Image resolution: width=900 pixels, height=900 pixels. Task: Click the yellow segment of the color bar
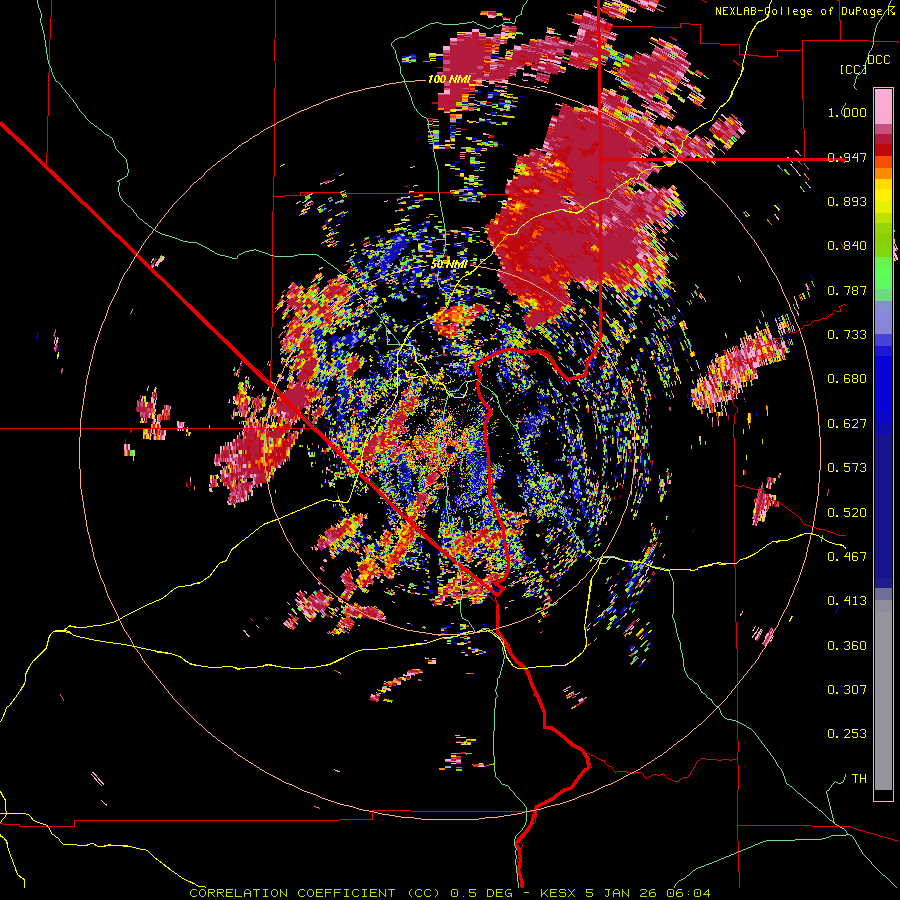pyautogui.click(x=883, y=197)
